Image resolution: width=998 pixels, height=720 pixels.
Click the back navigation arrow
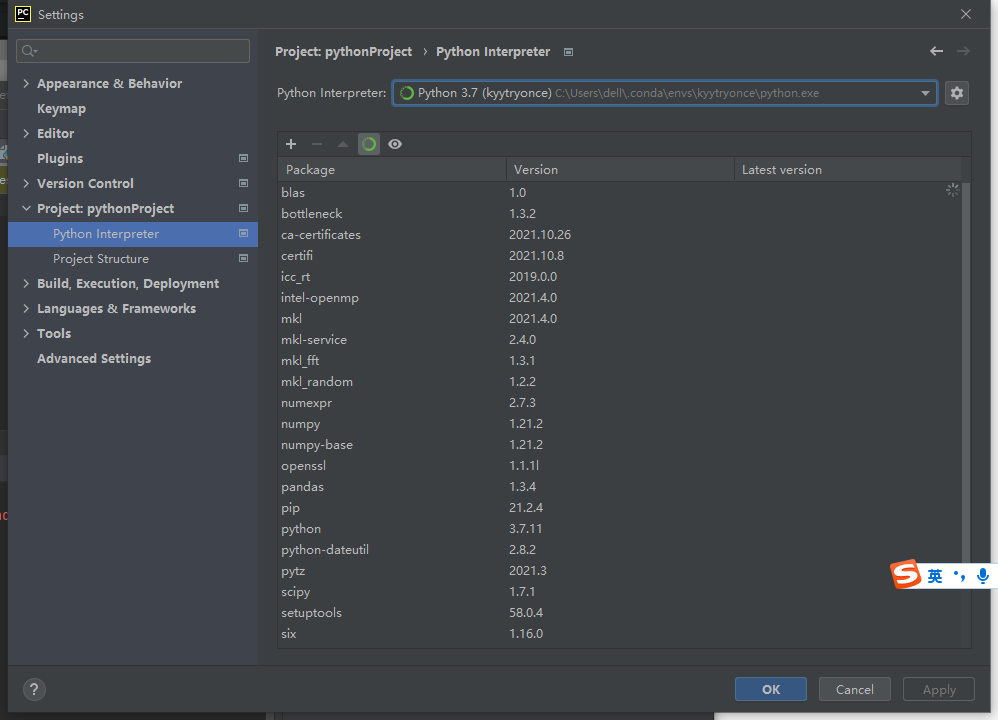coord(936,50)
